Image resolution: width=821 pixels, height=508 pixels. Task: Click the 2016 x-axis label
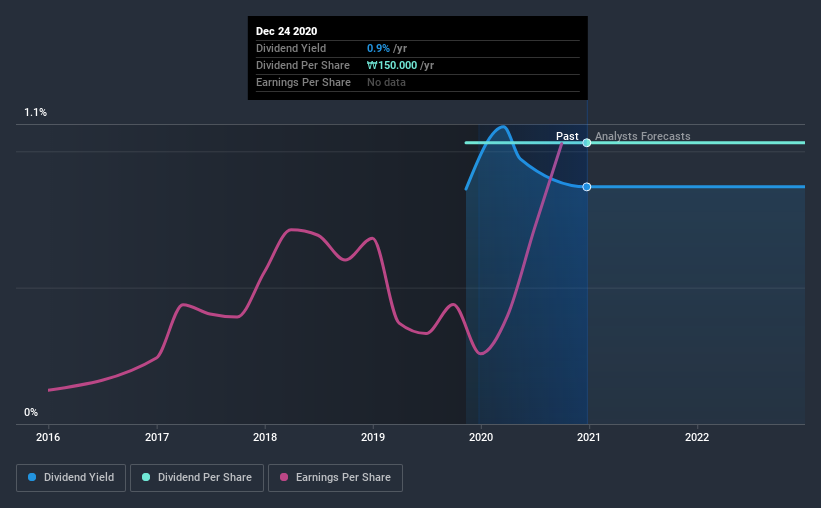(x=48, y=437)
